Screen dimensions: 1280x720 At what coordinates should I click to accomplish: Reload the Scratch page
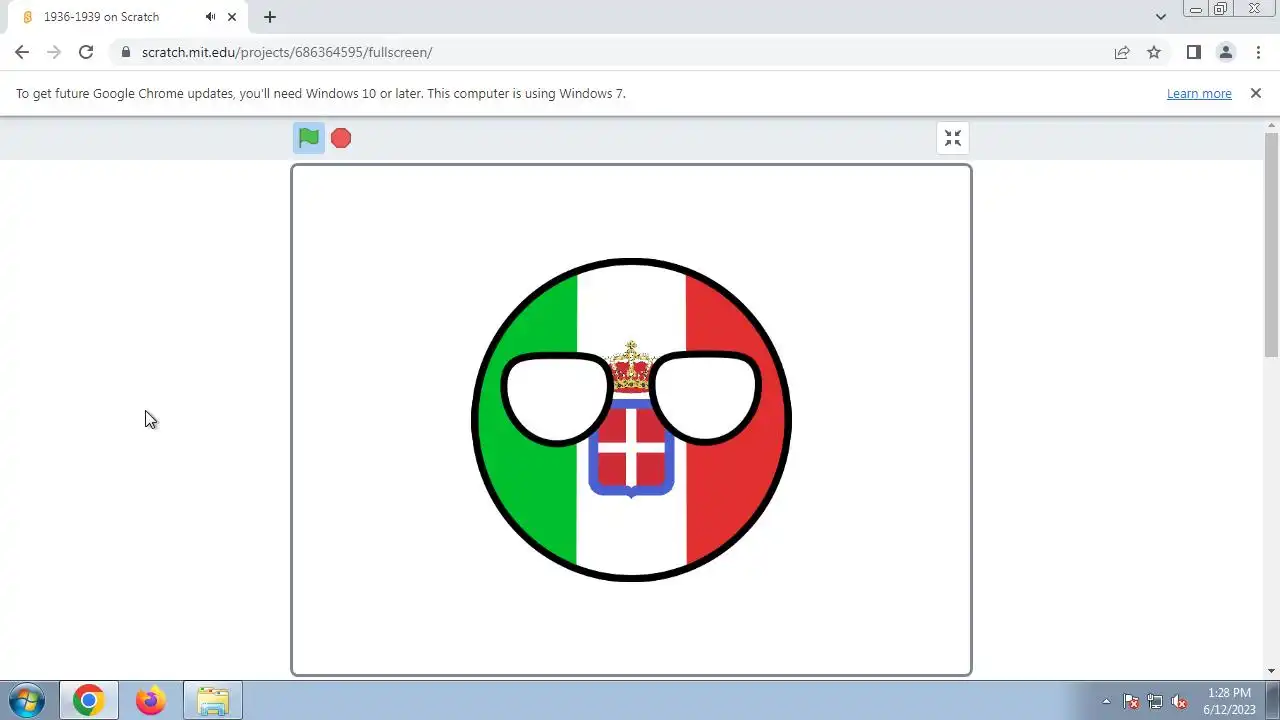click(86, 52)
